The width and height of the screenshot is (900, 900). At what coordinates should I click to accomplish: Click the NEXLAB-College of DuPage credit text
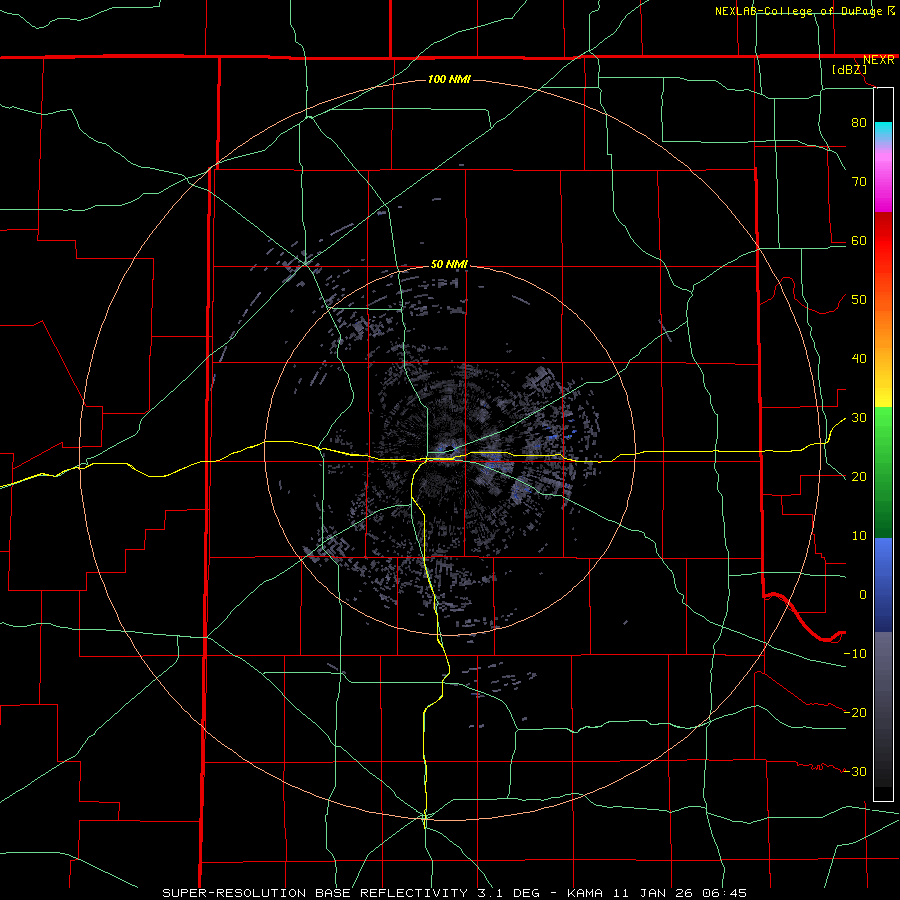coord(800,11)
